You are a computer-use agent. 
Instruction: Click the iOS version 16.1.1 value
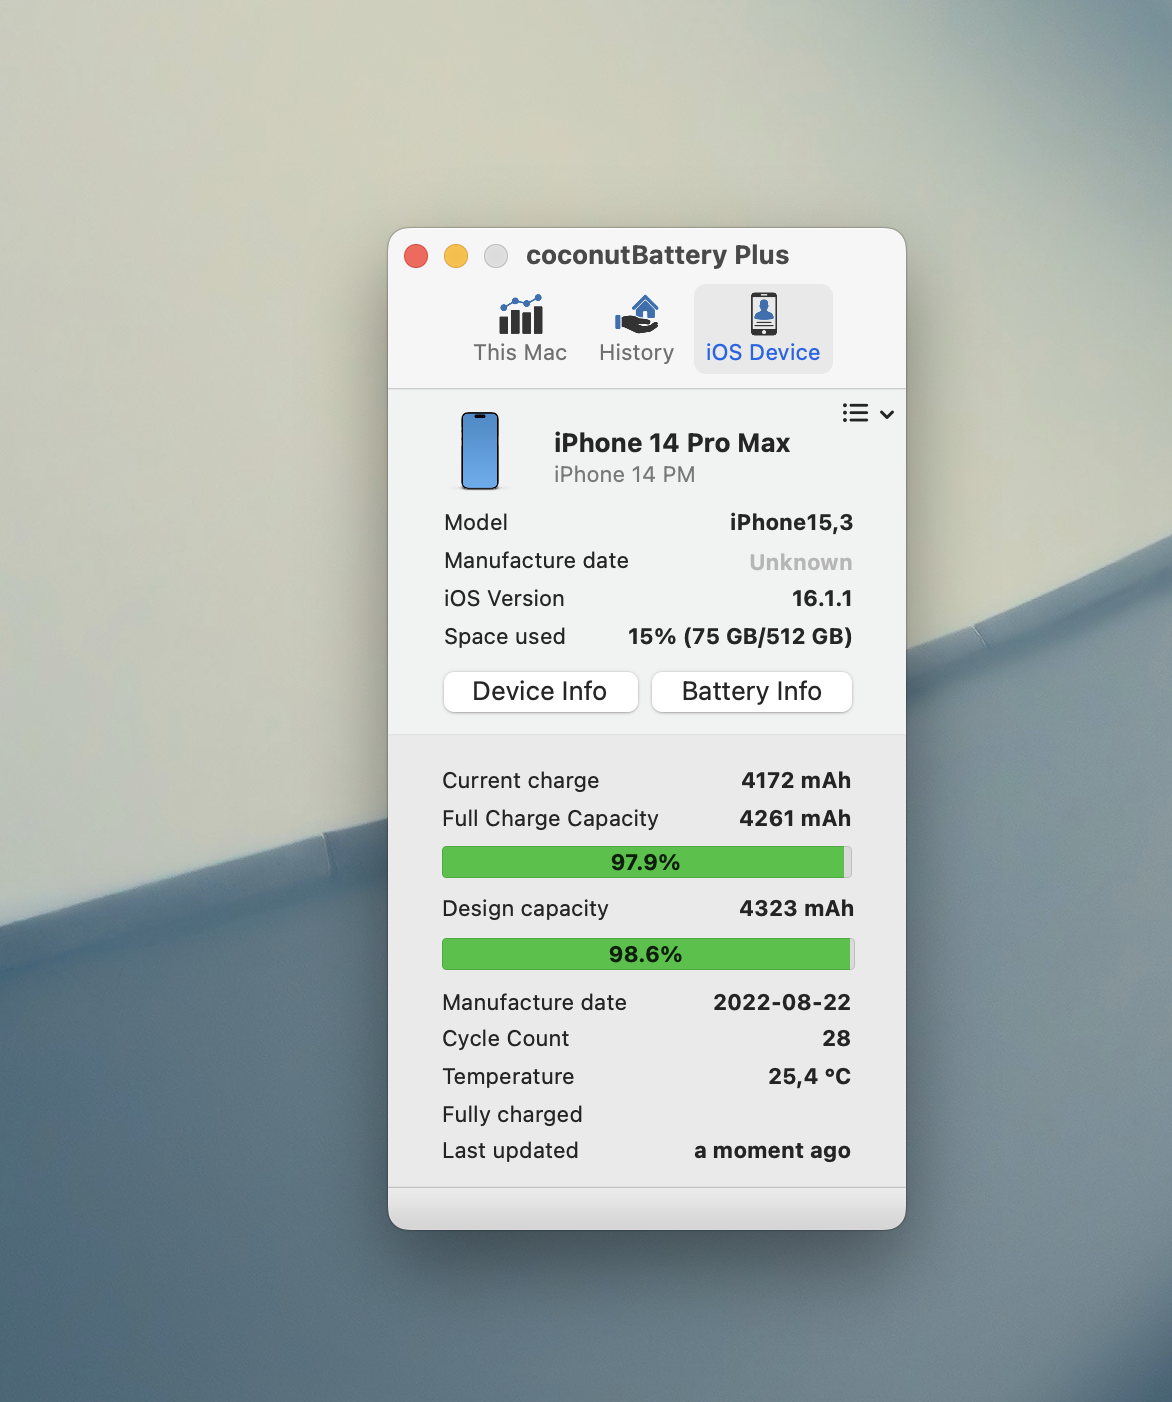click(822, 598)
